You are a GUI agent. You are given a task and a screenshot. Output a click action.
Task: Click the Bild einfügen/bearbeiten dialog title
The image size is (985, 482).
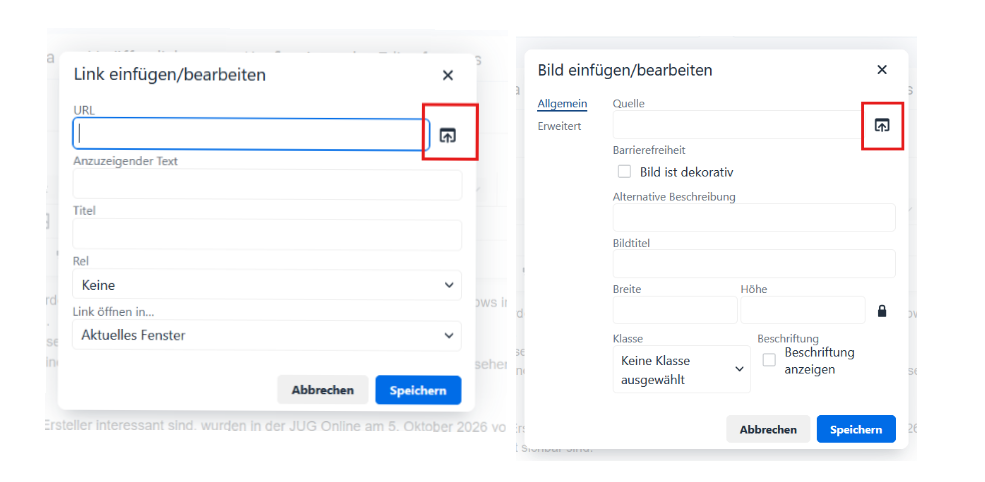click(x=625, y=70)
